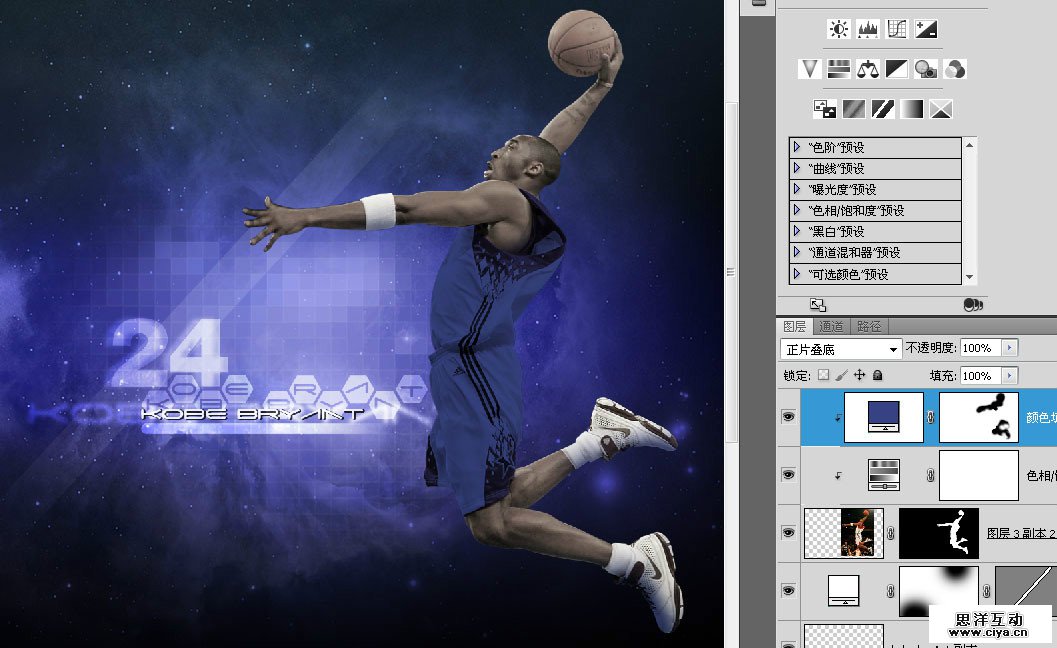This screenshot has width=1057, height=648.
Task: Select the Black & White adjustment icon
Action: tap(897, 68)
